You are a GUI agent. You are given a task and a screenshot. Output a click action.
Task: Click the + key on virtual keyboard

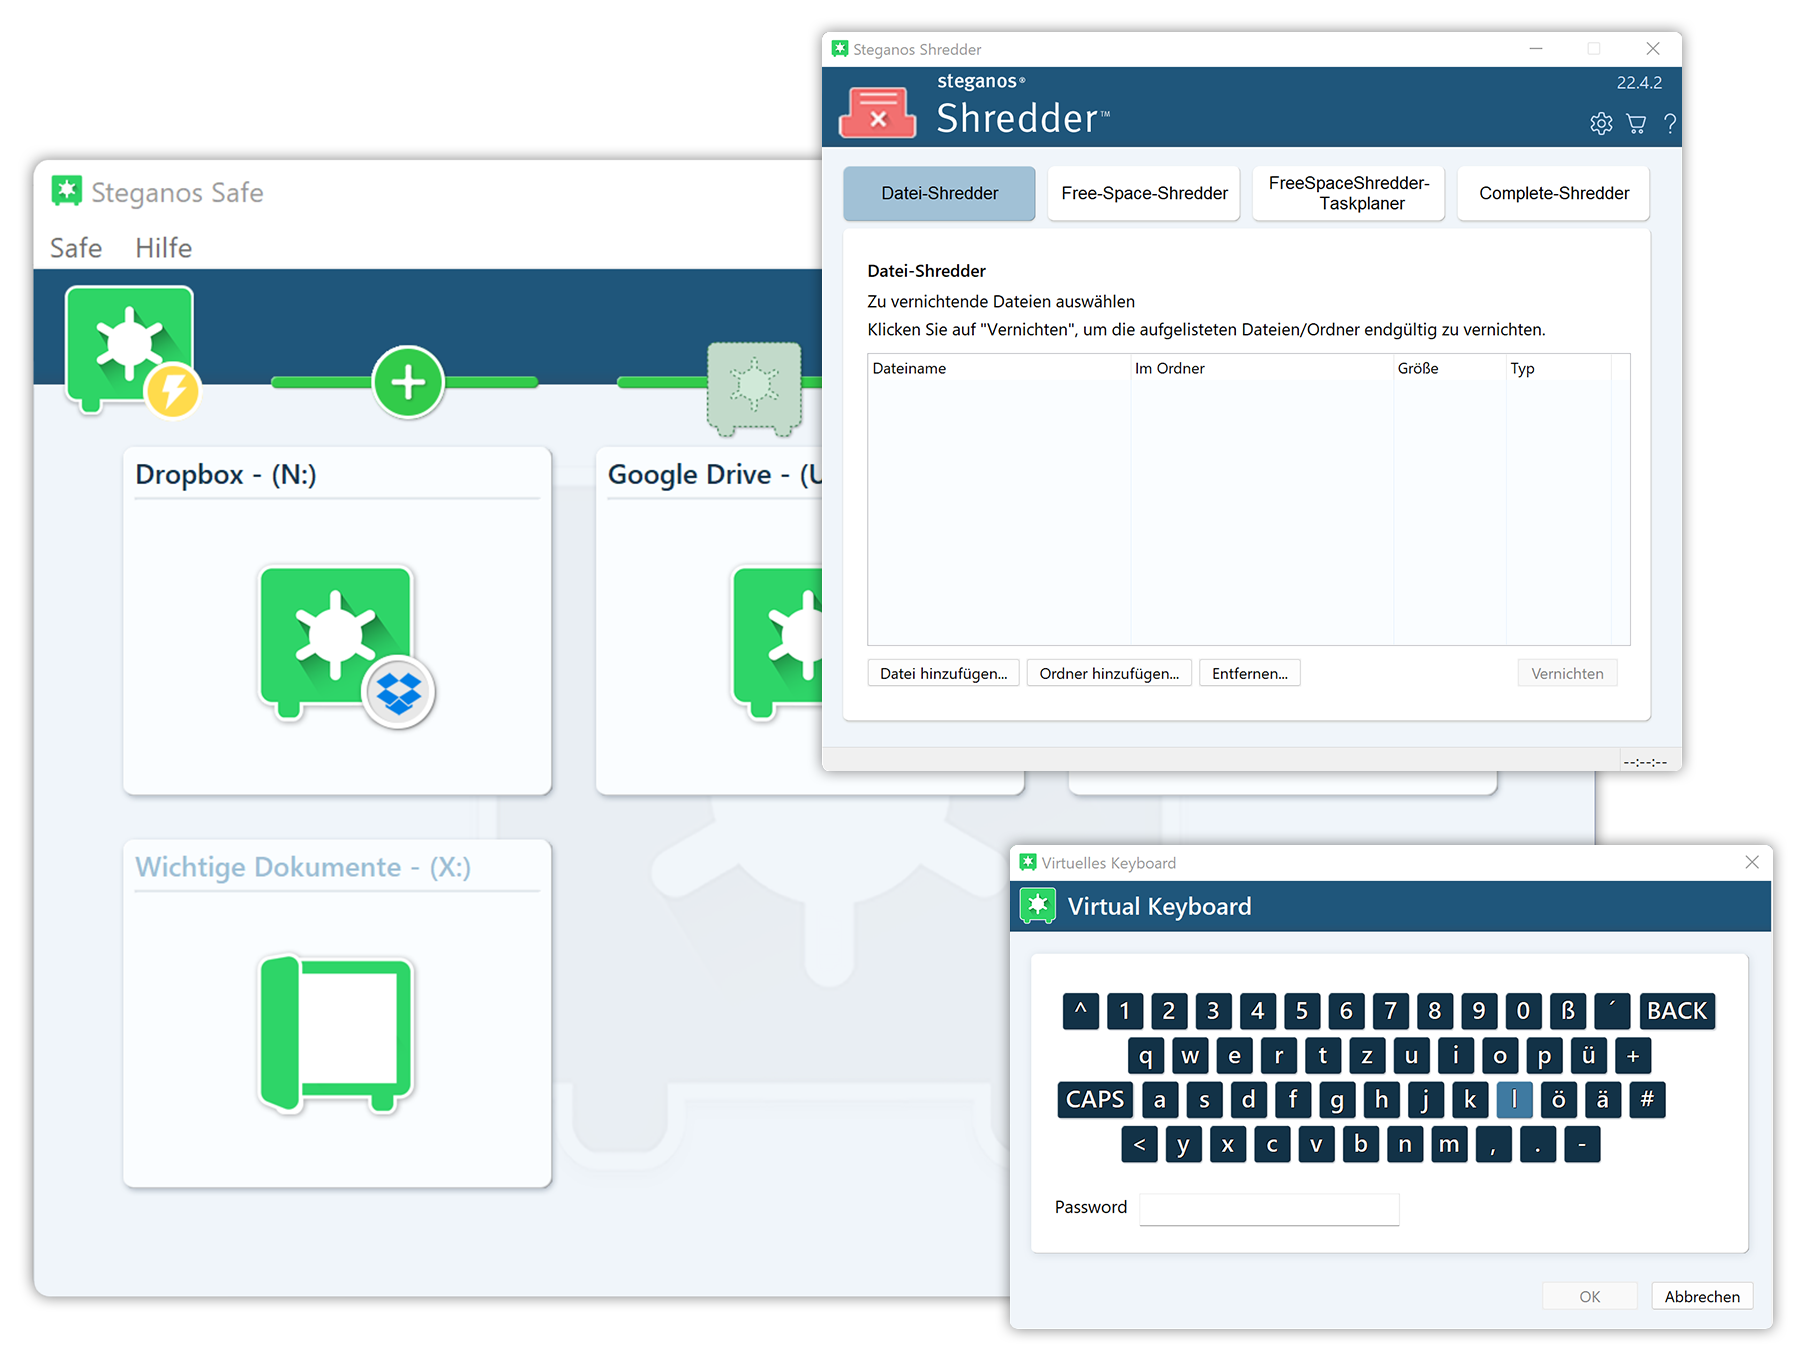tap(1633, 1055)
